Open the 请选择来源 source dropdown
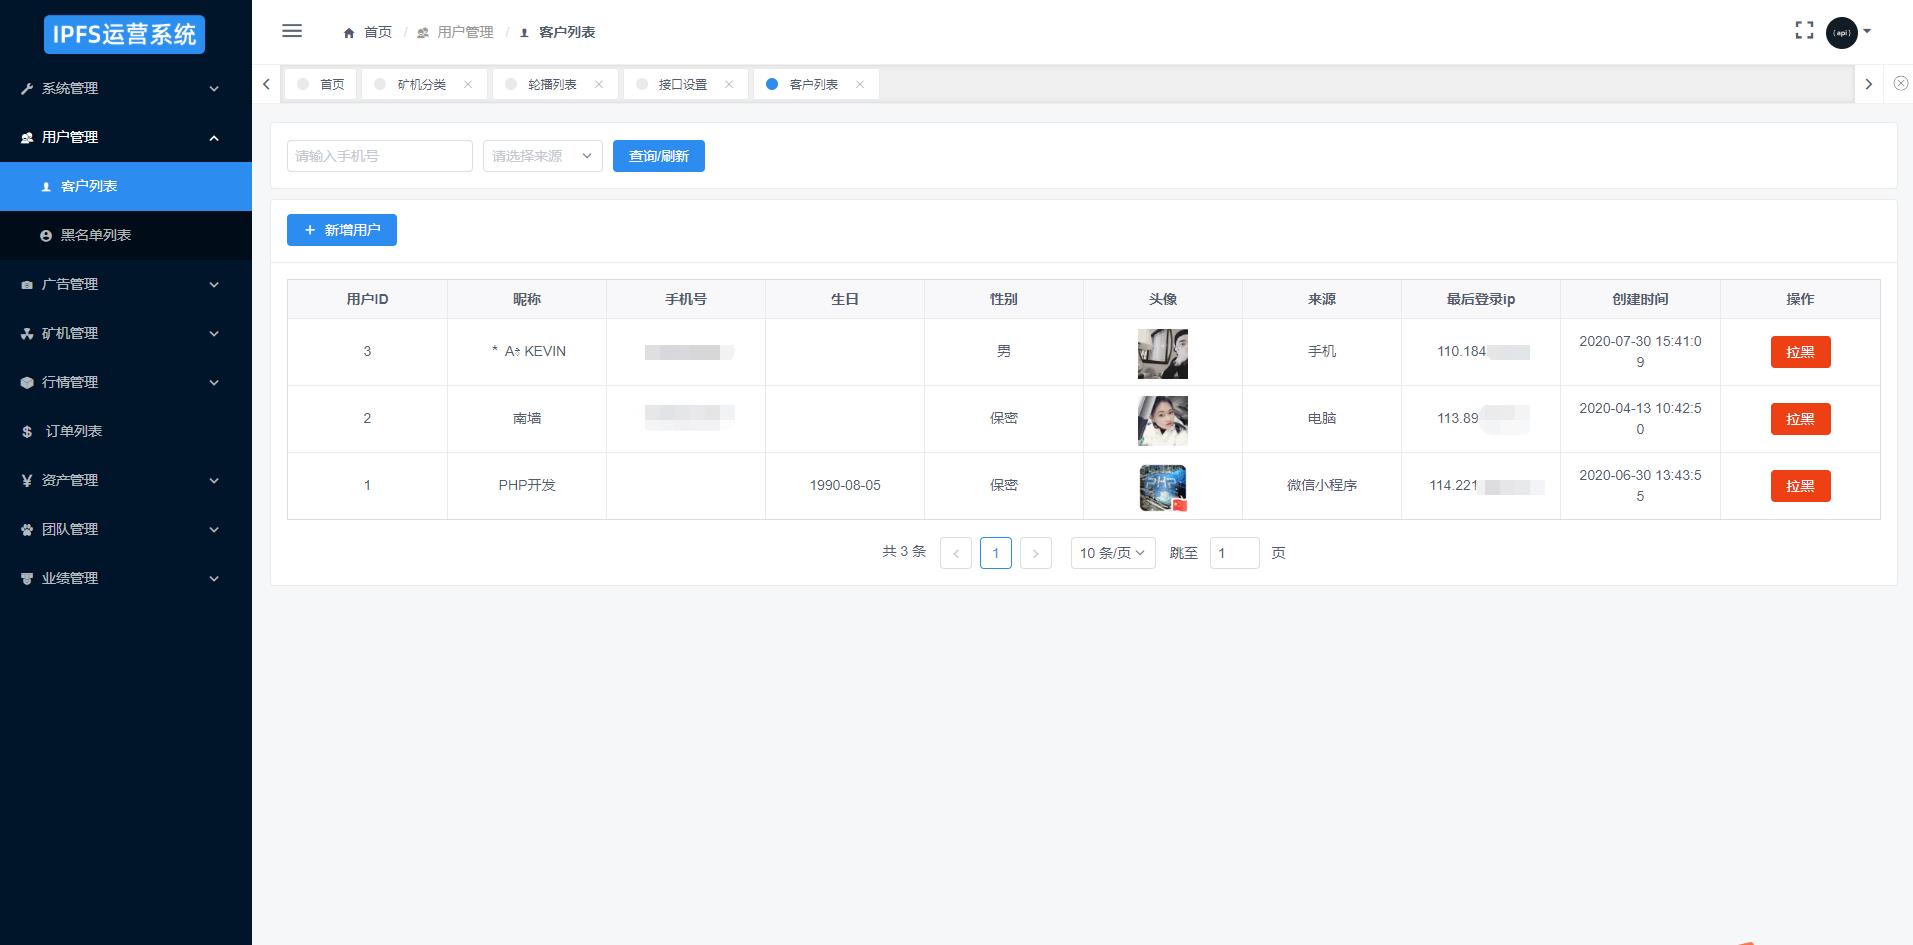This screenshot has height=945, width=1913. (542, 156)
